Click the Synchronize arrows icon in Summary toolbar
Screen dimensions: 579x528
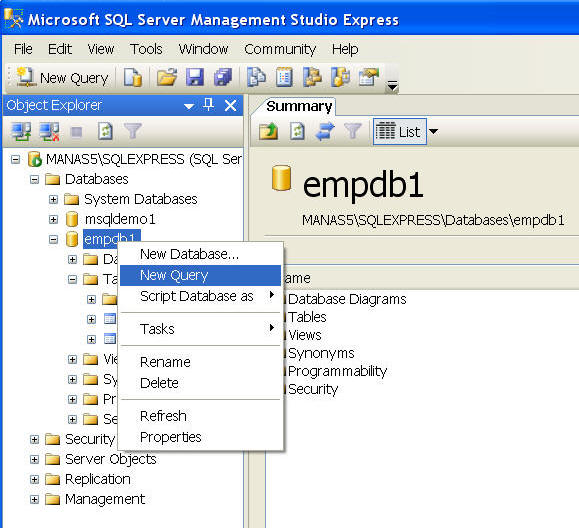pyautogui.click(x=325, y=131)
